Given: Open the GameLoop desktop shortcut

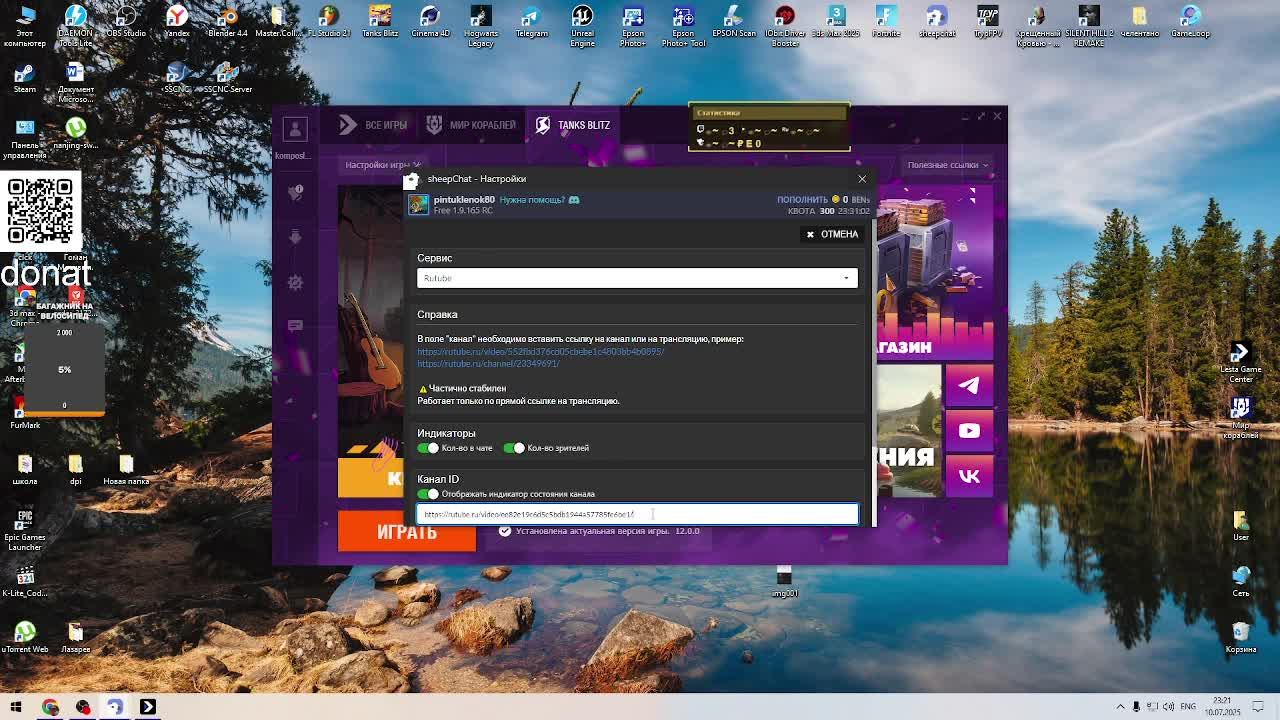Looking at the screenshot, I should click(x=1190, y=22).
